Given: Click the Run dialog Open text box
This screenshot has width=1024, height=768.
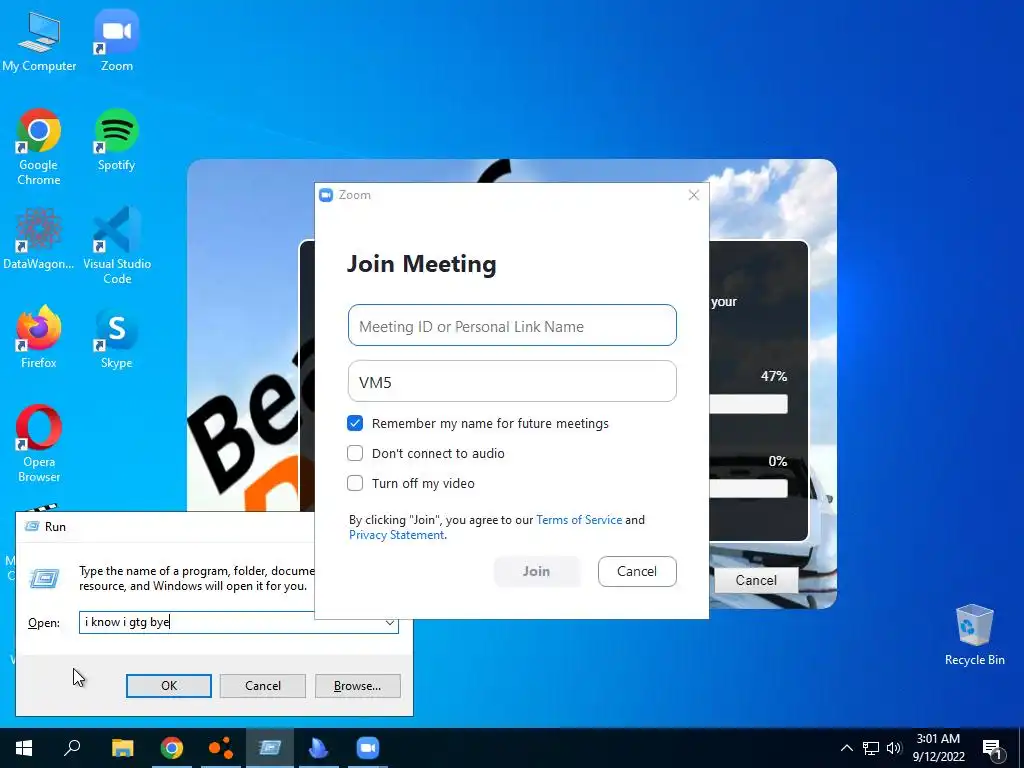Looking at the screenshot, I should click(231, 622).
